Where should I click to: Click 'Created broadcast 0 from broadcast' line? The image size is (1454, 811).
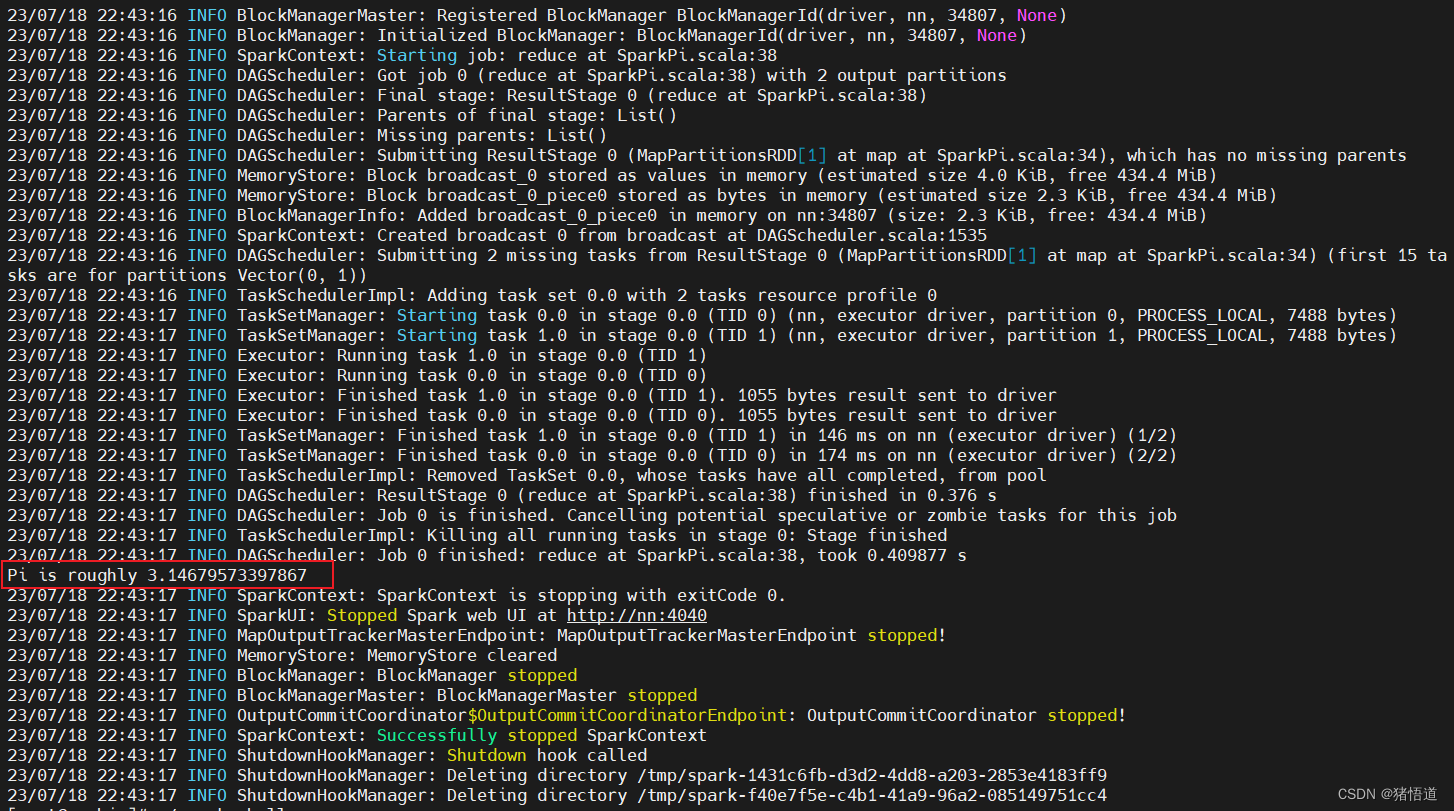(497, 235)
